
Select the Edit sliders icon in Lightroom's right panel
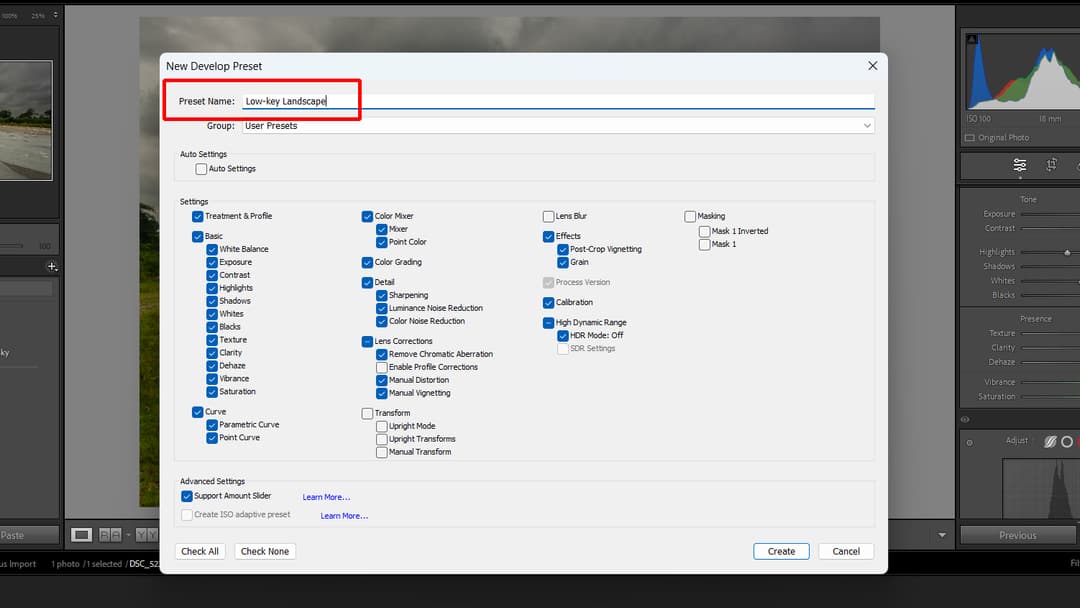click(x=1020, y=165)
